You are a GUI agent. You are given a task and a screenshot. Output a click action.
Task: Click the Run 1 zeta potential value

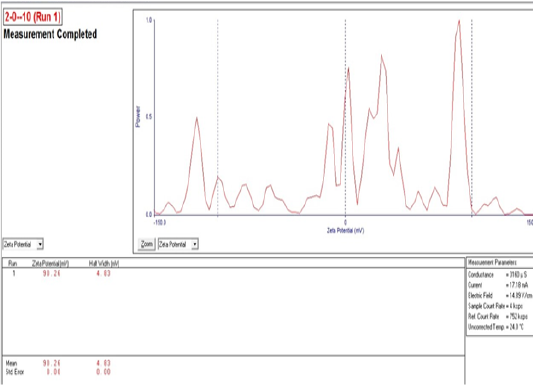click(52, 273)
